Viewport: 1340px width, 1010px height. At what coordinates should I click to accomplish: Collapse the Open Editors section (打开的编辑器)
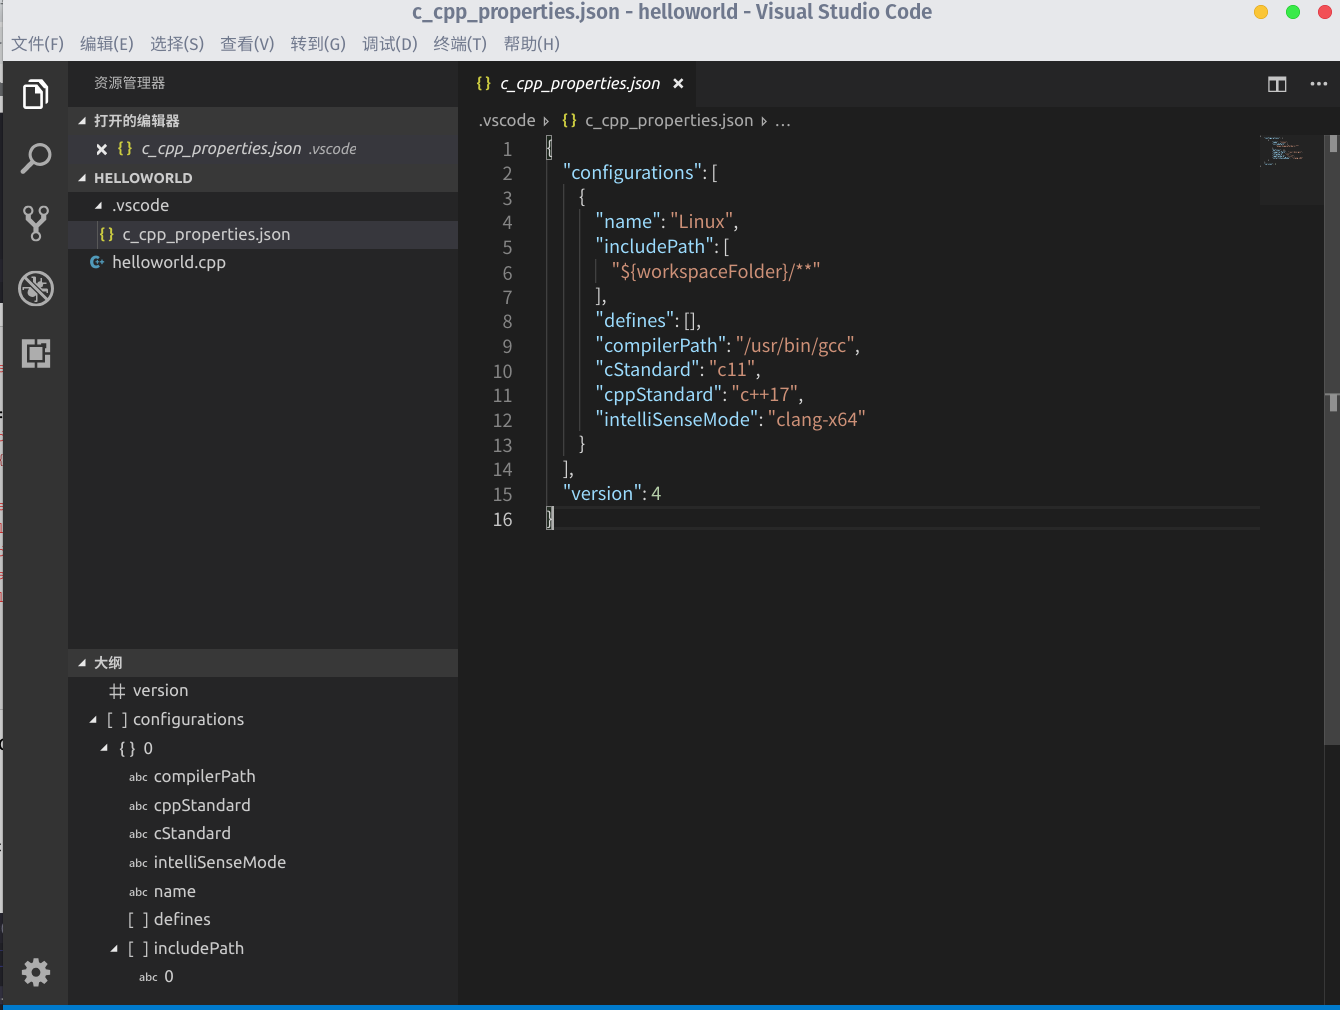click(x=83, y=121)
